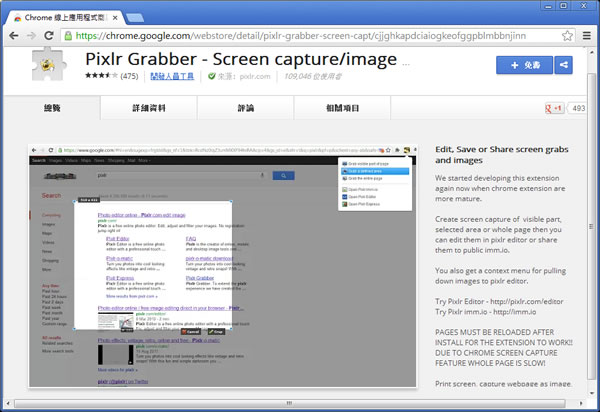600x412 pixels.
Task: Click the Google +1 button
Action: (554, 108)
